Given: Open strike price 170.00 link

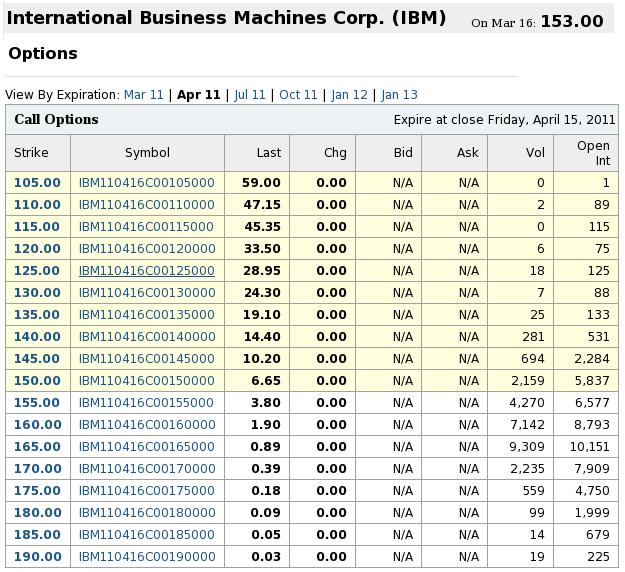Looking at the screenshot, I should pos(37,468).
